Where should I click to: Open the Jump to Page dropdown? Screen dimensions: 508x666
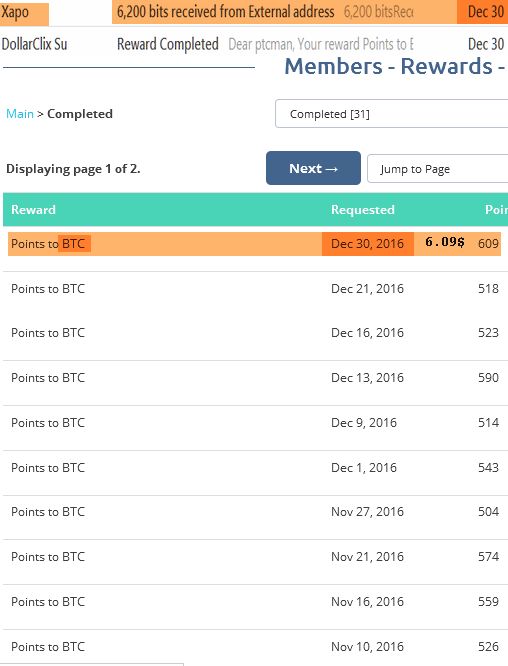tap(437, 169)
